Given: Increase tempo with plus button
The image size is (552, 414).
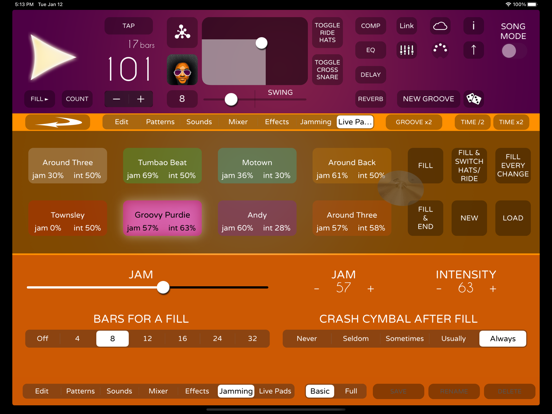Looking at the screenshot, I should click(140, 99).
